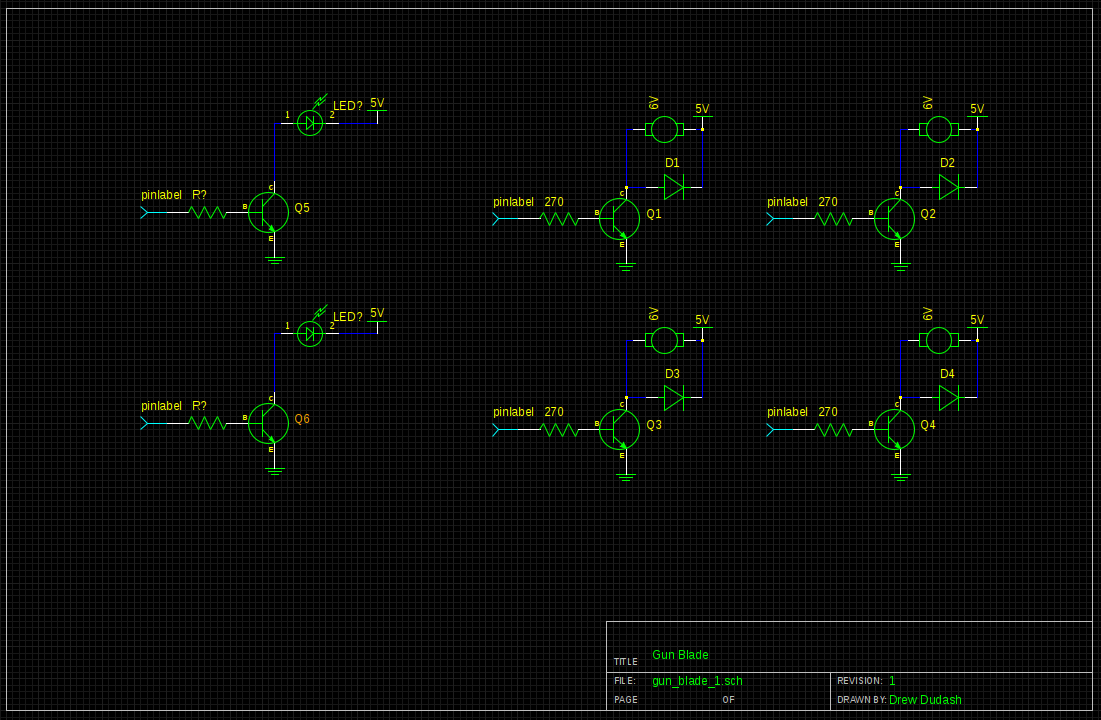Screen dimensions: 1101x720
Task: Select the ground symbol under Q4
Action: click(x=900, y=477)
